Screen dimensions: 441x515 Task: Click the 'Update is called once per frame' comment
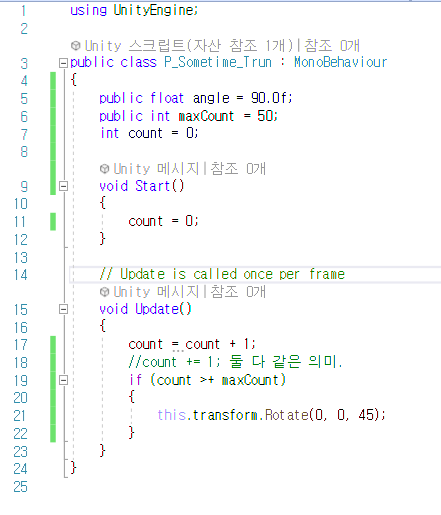pyautogui.click(x=222, y=274)
